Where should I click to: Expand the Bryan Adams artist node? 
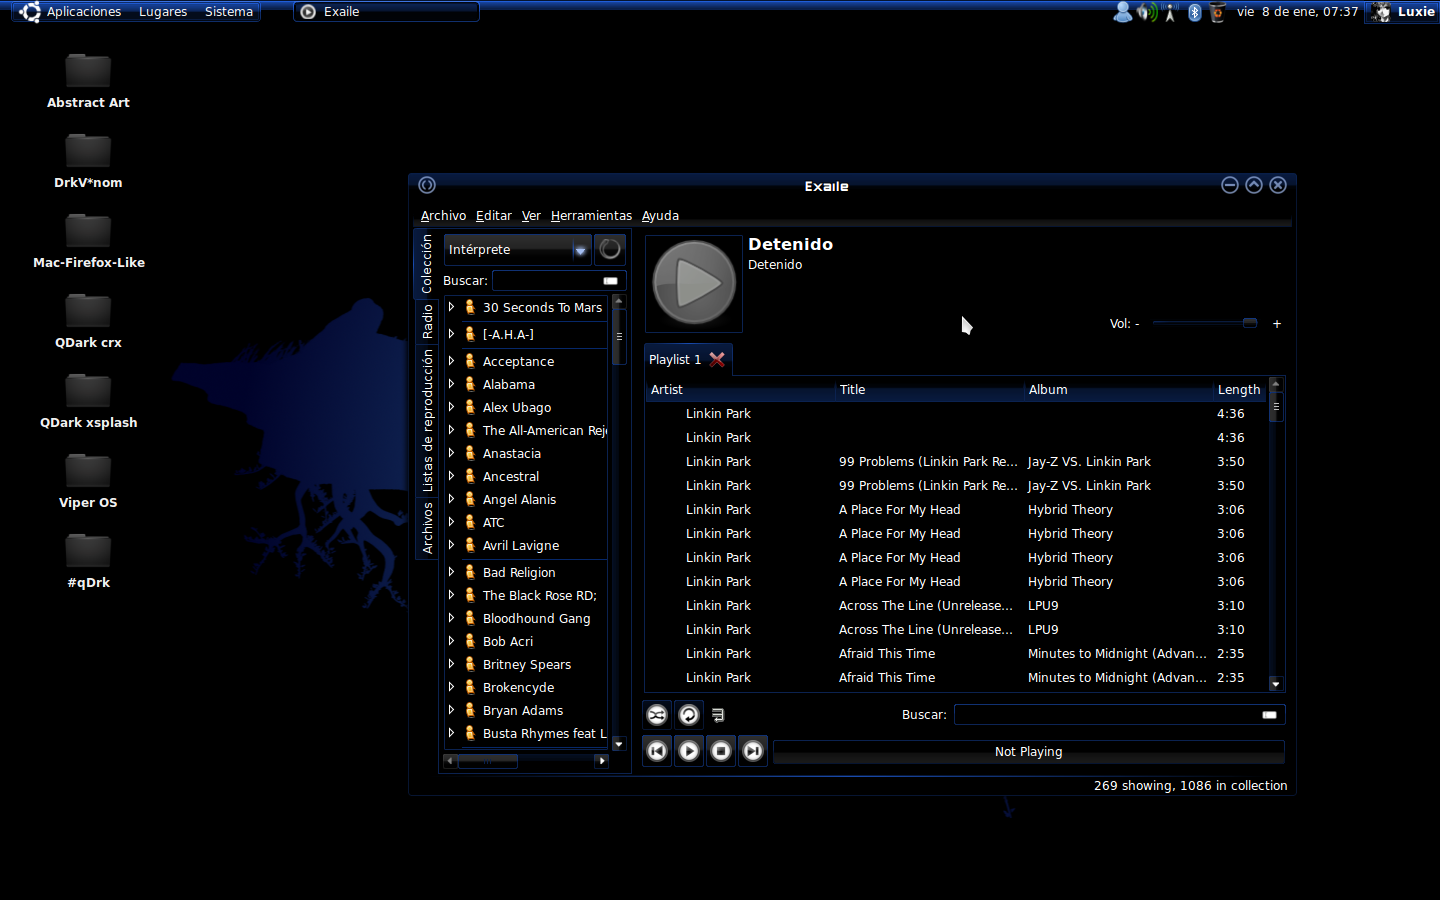(451, 710)
